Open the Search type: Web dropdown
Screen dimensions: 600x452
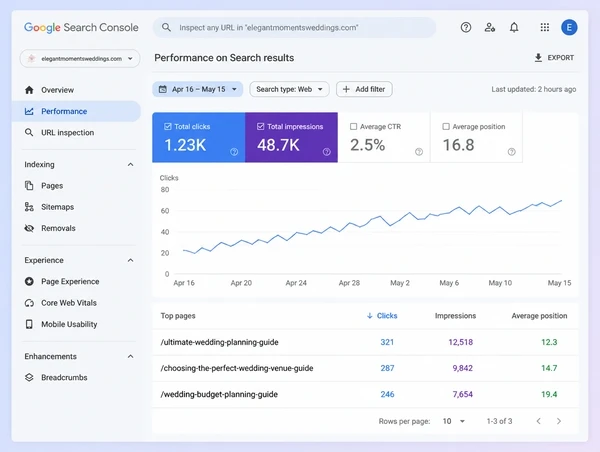tap(289, 89)
